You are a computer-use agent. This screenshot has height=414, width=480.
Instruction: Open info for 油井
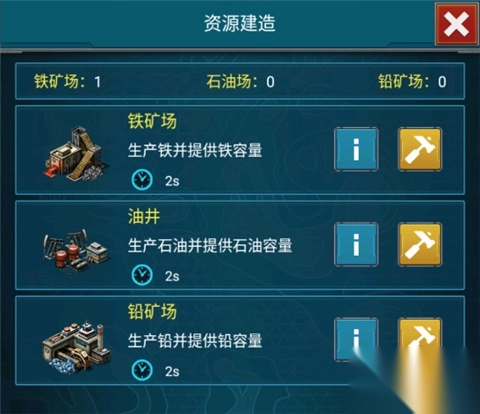[x=356, y=245]
